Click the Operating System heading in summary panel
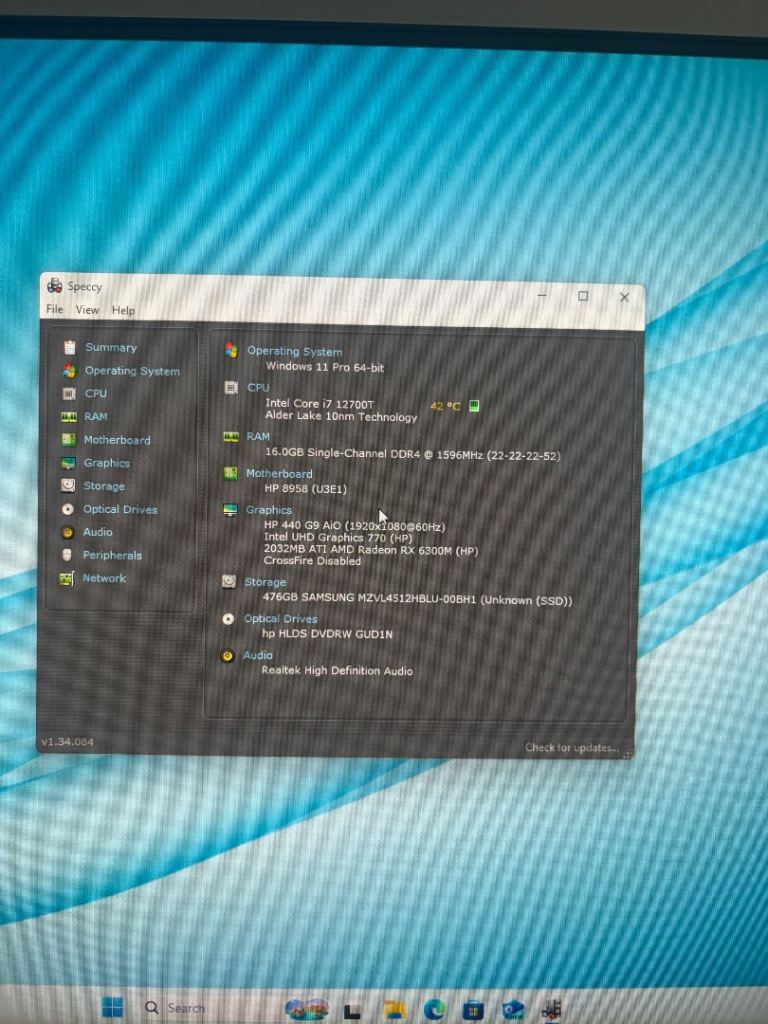The image size is (768, 1024). [x=295, y=351]
